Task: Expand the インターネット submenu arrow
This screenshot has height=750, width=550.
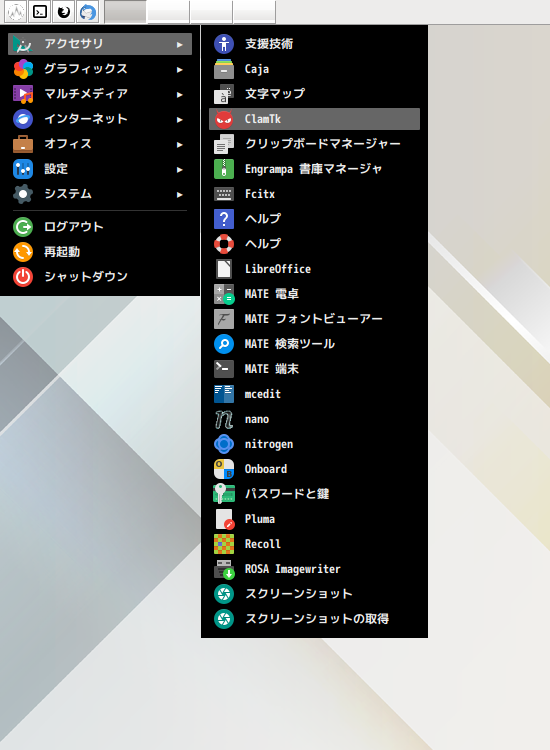Action: [x=180, y=120]
